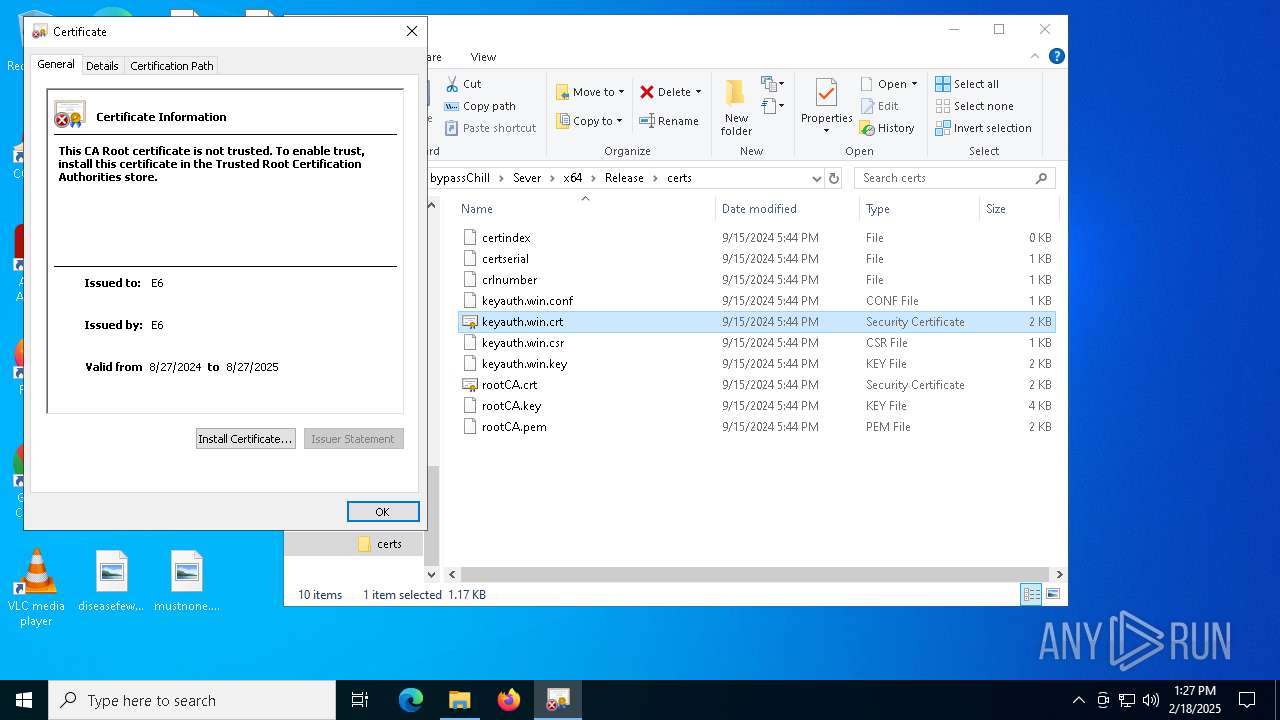Select keyauth.win.conf file
The image size is (1280, 720).
pyautogui.click(x=756, y=301)
